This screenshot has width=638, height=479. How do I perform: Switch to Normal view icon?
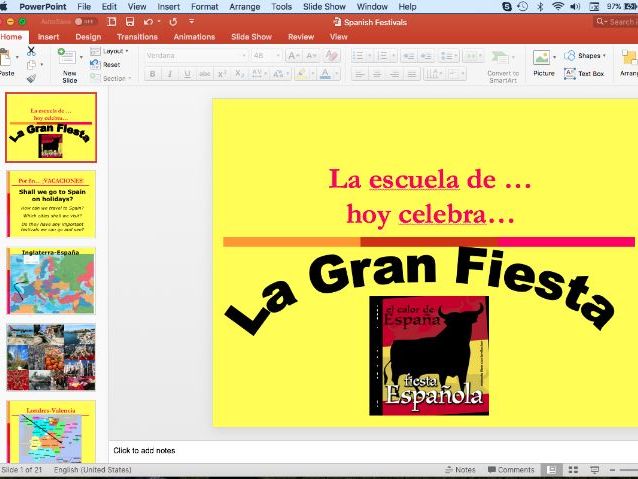click(x=551, y=470)
